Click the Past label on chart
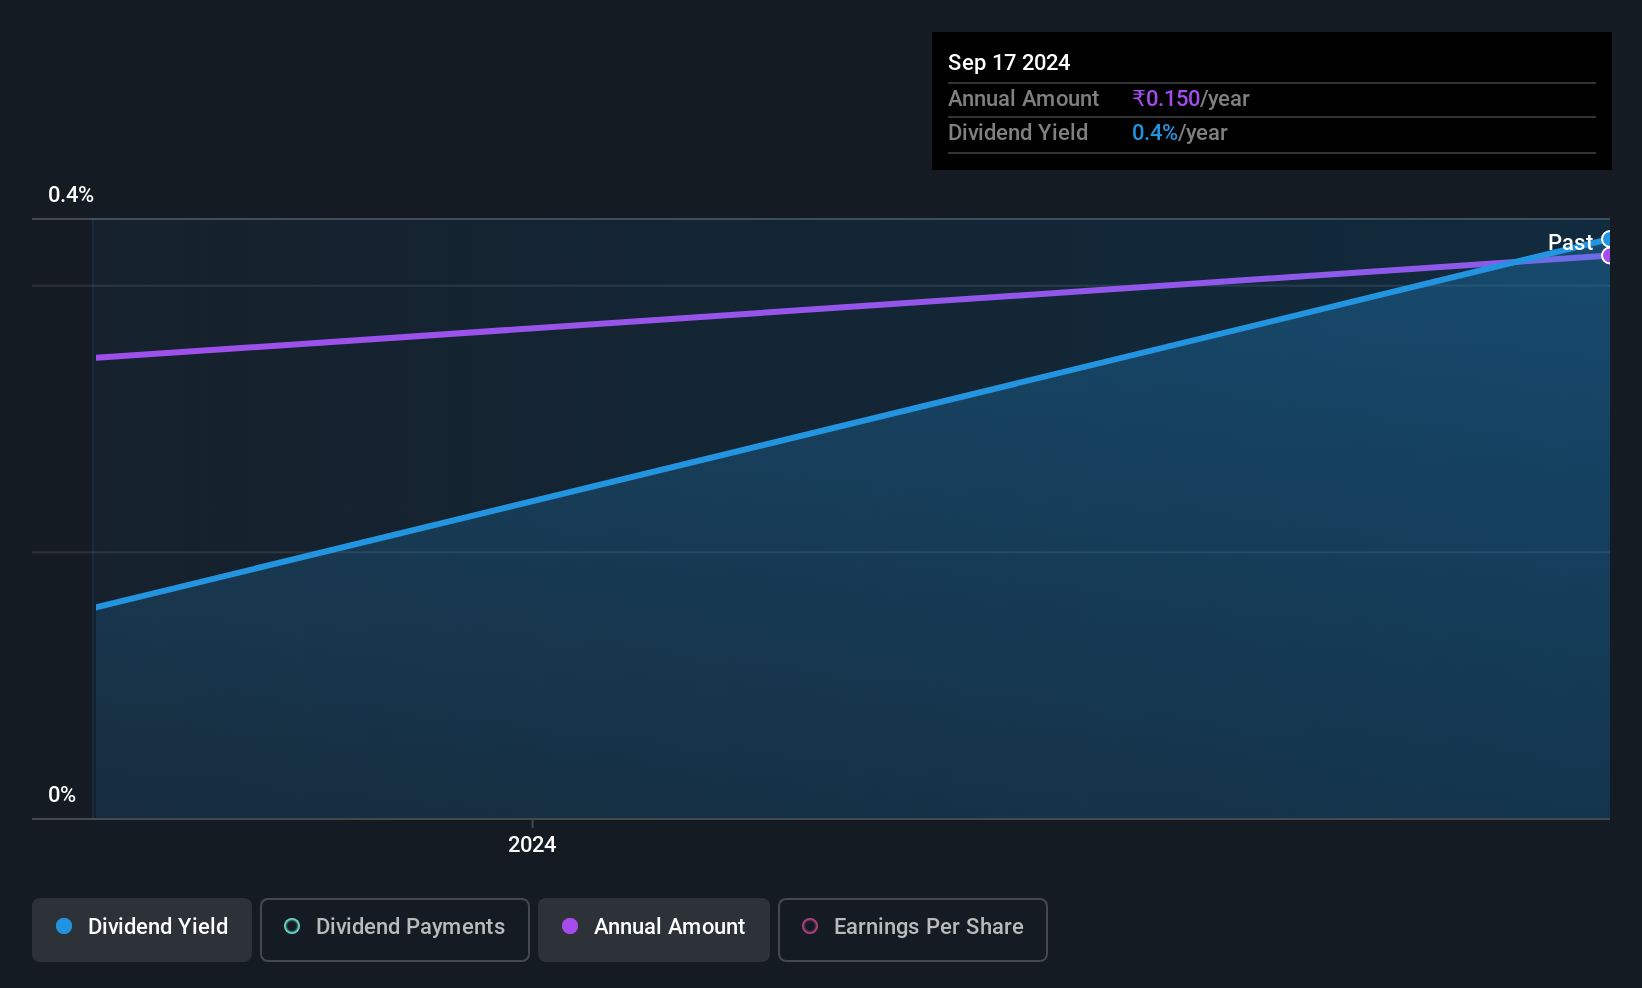Viewport: 1642px width, 988px height. [x=1570, y=242]
